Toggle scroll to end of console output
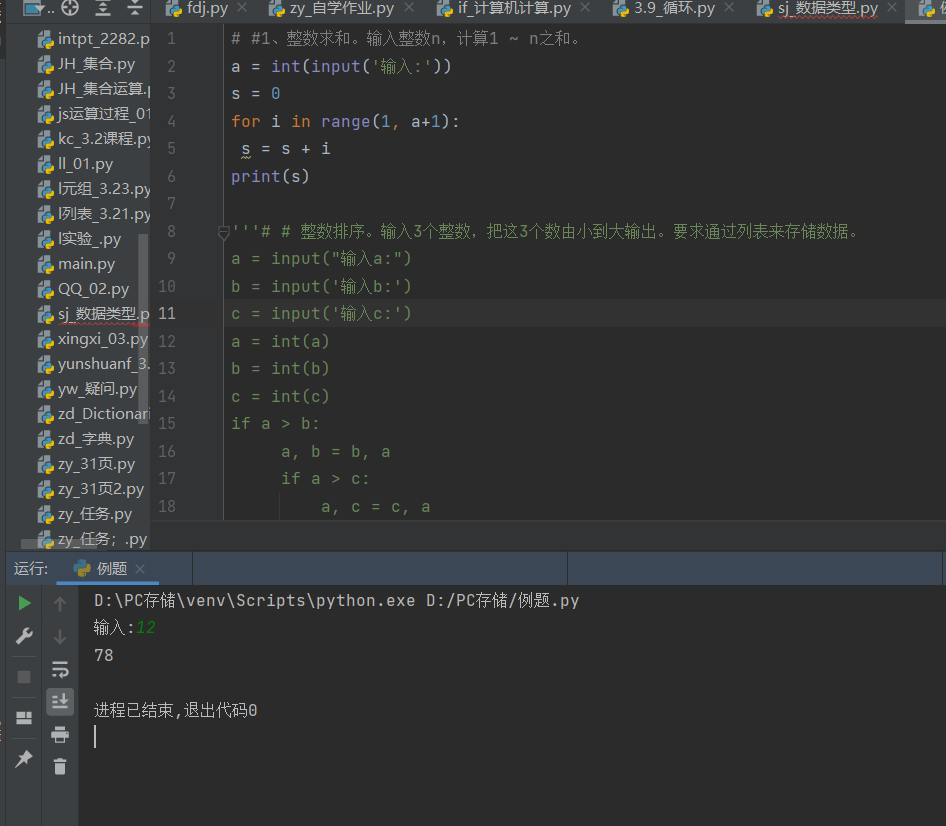 click(60, 702)
